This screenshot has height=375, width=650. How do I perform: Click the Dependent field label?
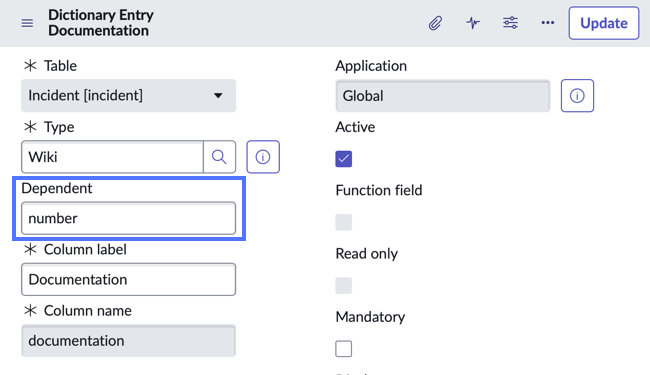57,189
